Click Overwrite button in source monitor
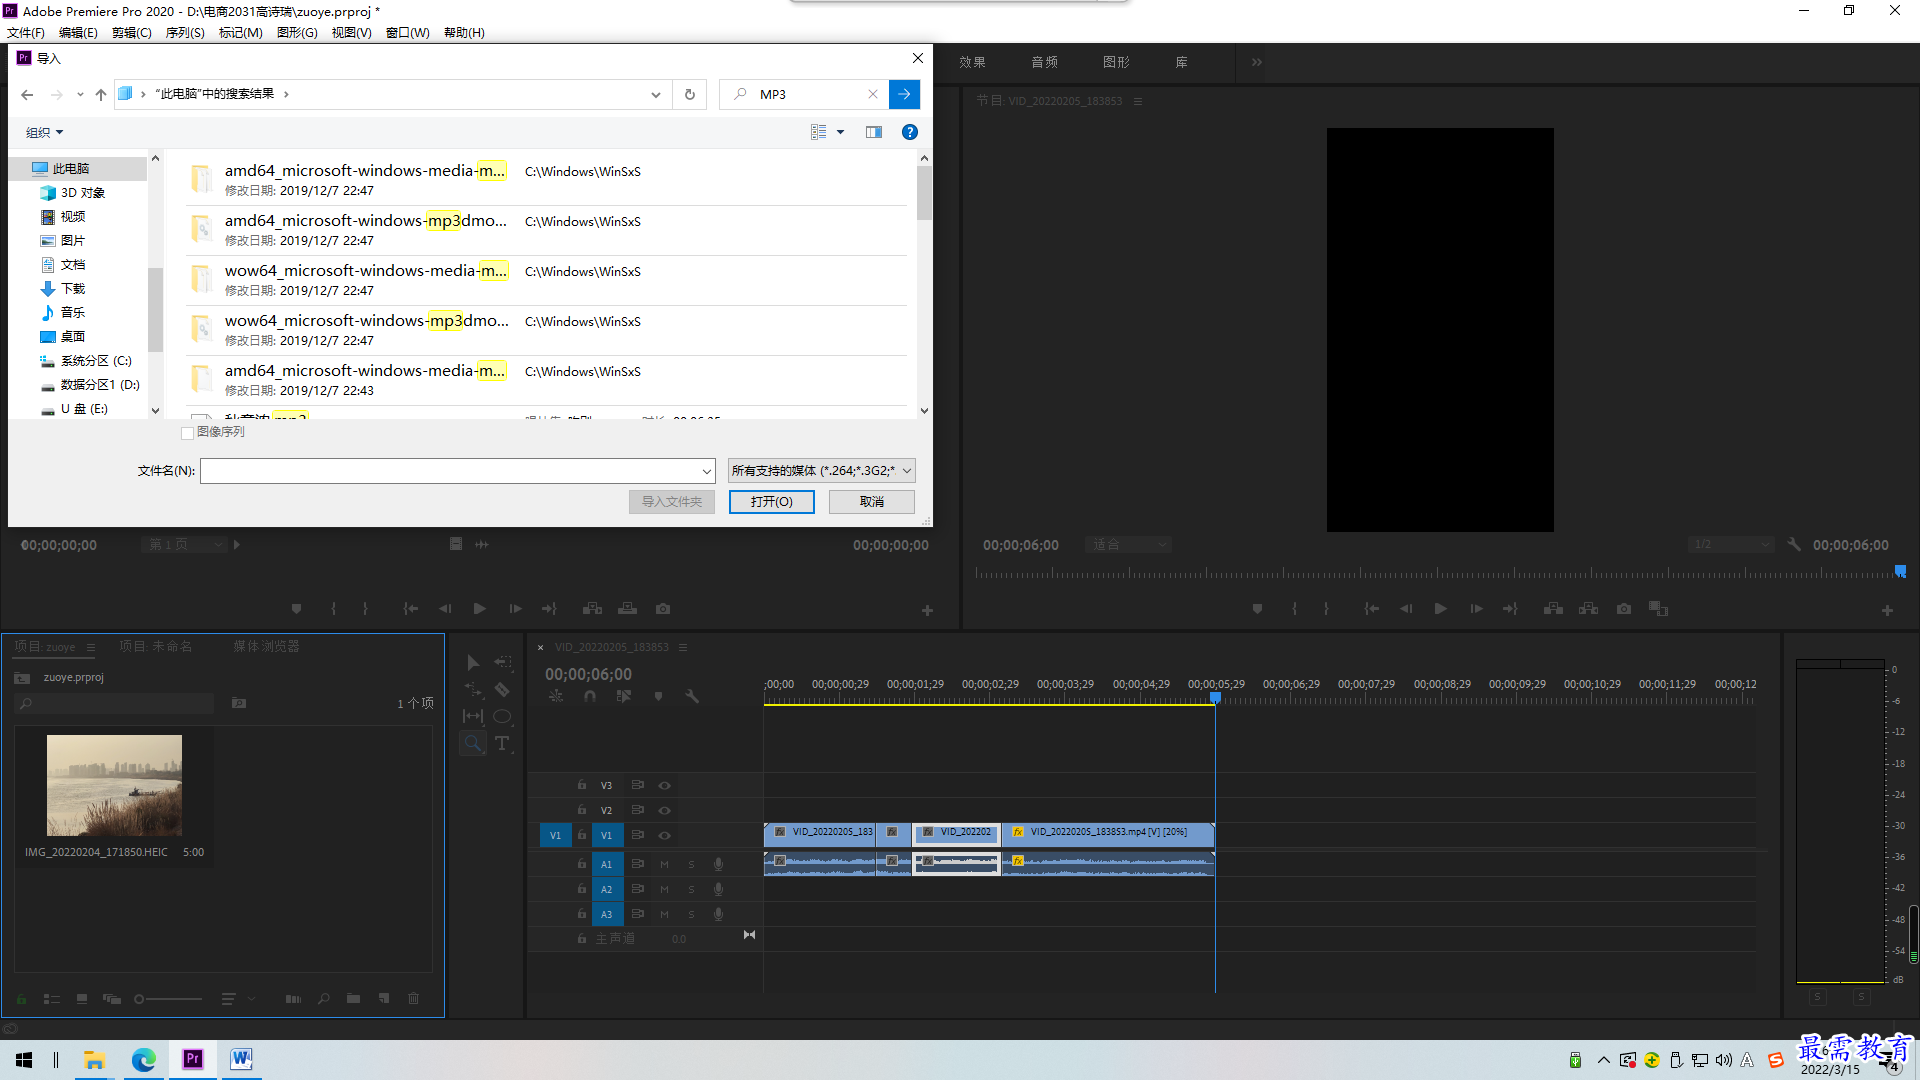The height and width of the screenshot is (1080, 1920). pos(627,609)
